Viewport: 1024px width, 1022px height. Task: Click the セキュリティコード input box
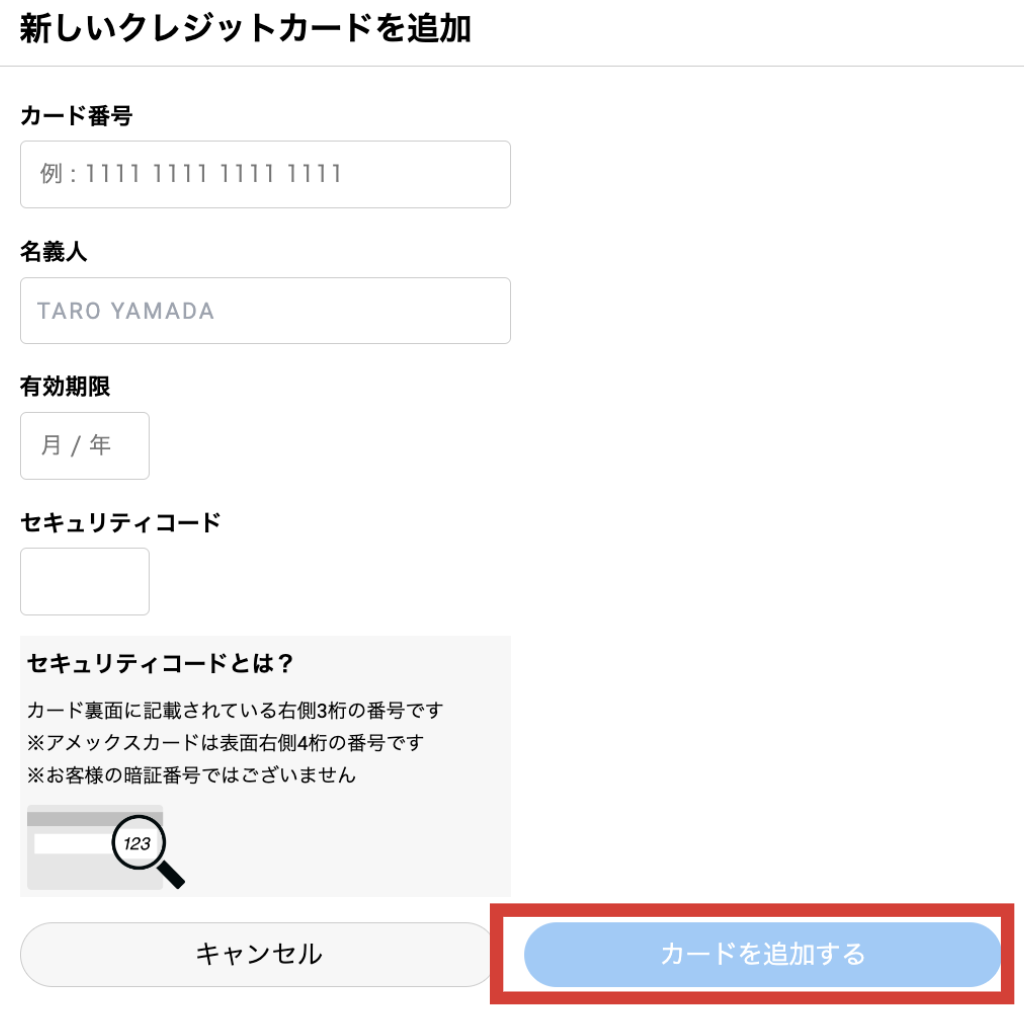(x=84, y=581)
